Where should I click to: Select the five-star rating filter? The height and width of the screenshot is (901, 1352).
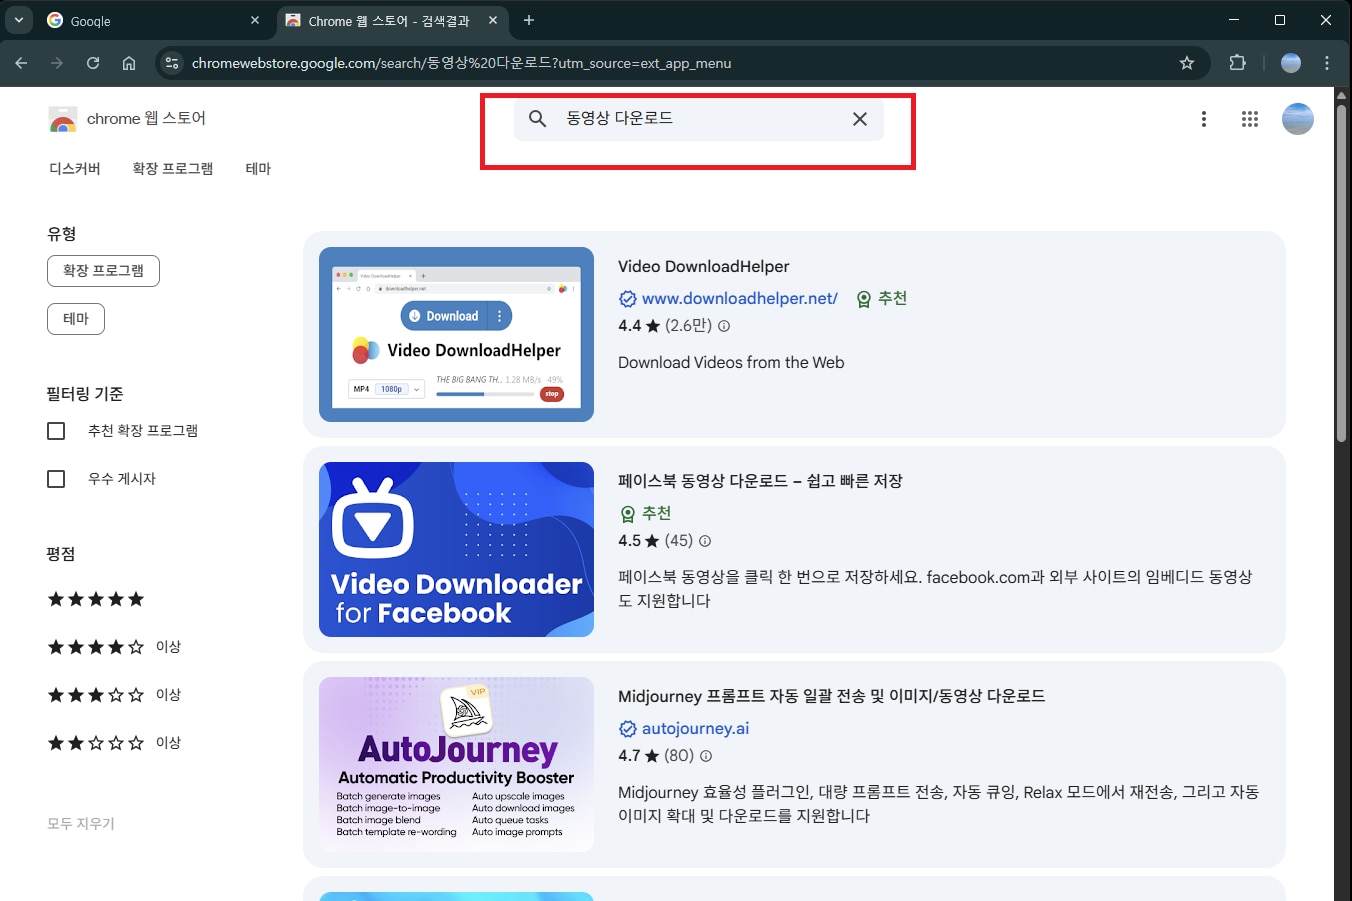96,599
